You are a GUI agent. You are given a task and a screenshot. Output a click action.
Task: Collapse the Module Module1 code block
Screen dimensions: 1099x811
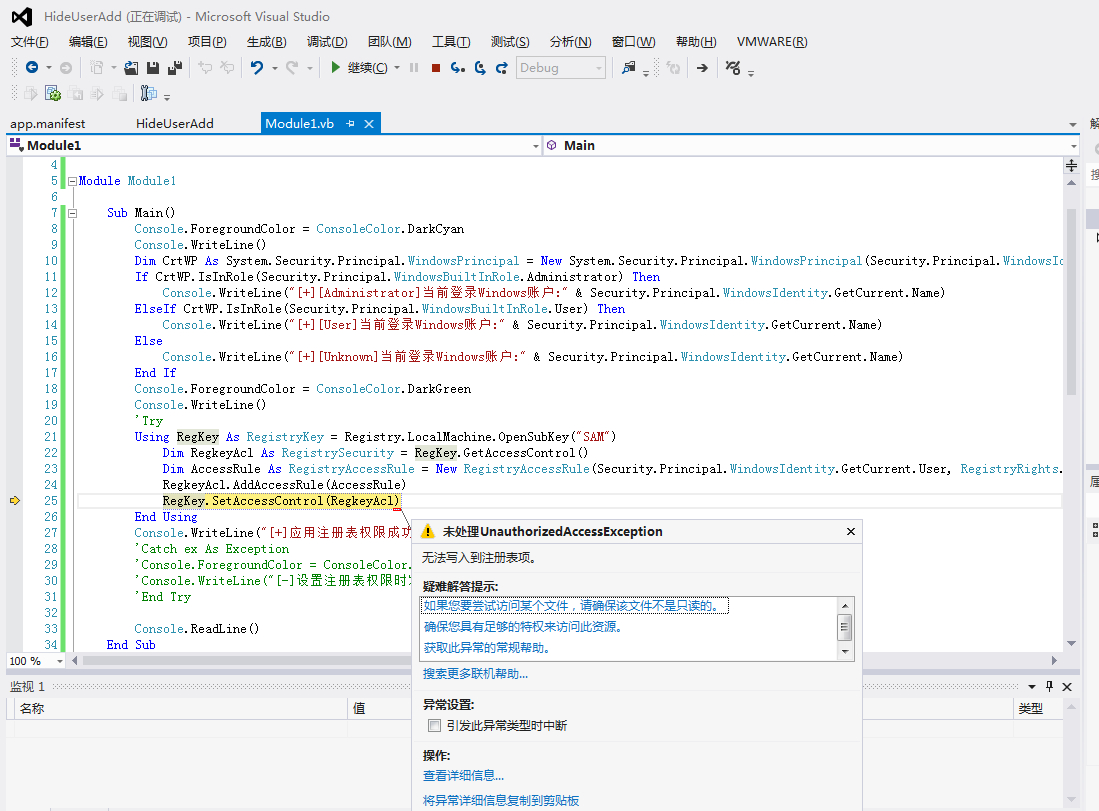pyautogui.click(x=72, y=181)
